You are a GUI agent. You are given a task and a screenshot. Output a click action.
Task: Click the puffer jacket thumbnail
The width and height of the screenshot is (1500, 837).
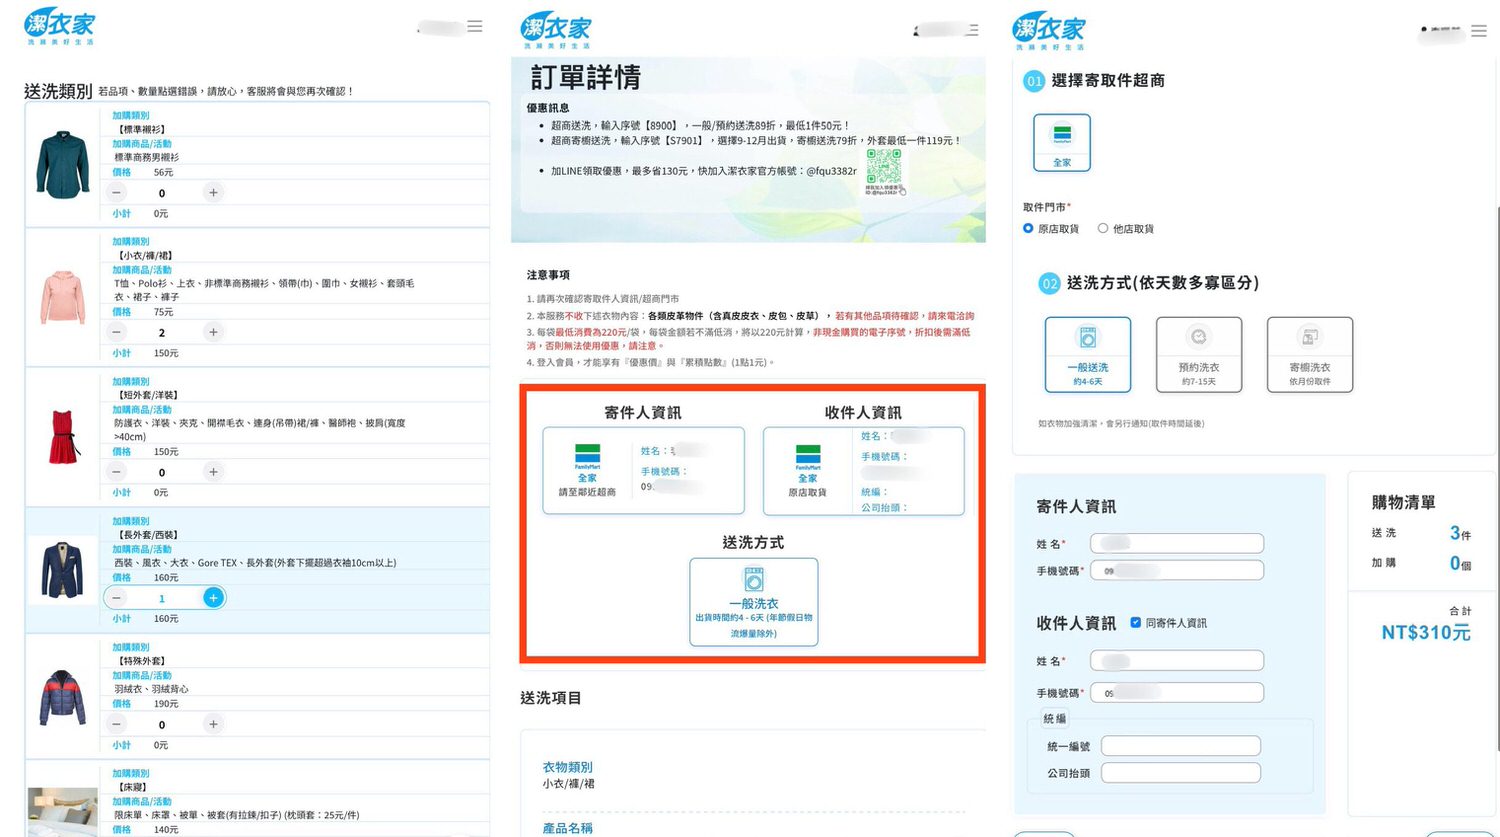pos(62,697)
